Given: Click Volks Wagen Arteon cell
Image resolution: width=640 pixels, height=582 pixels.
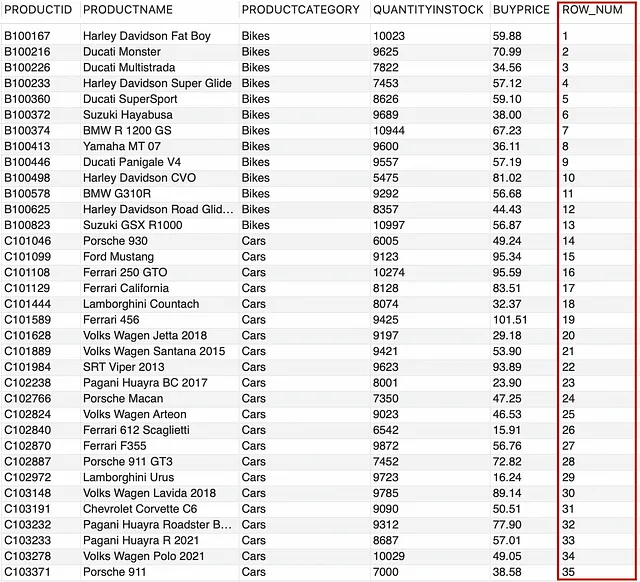Looking at the screenshot, I should pos(134,414).
